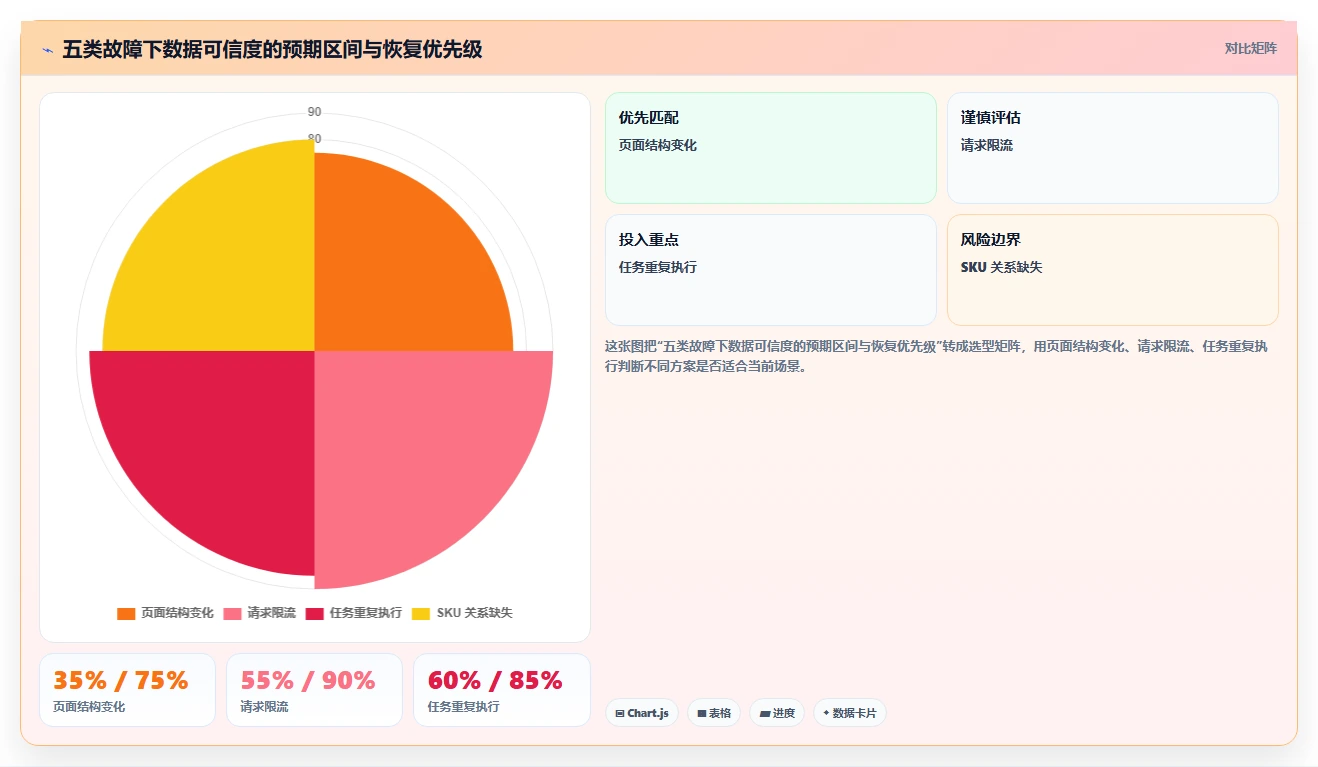Click the crimson legend color swatch
This screenshot has width=1318, height=767.
pos(315,613)
